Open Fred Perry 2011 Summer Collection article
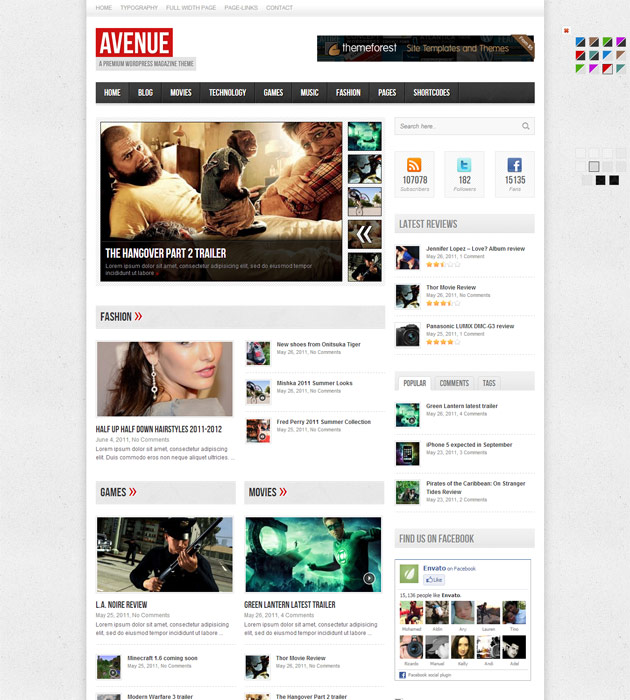 click(323, 422)
